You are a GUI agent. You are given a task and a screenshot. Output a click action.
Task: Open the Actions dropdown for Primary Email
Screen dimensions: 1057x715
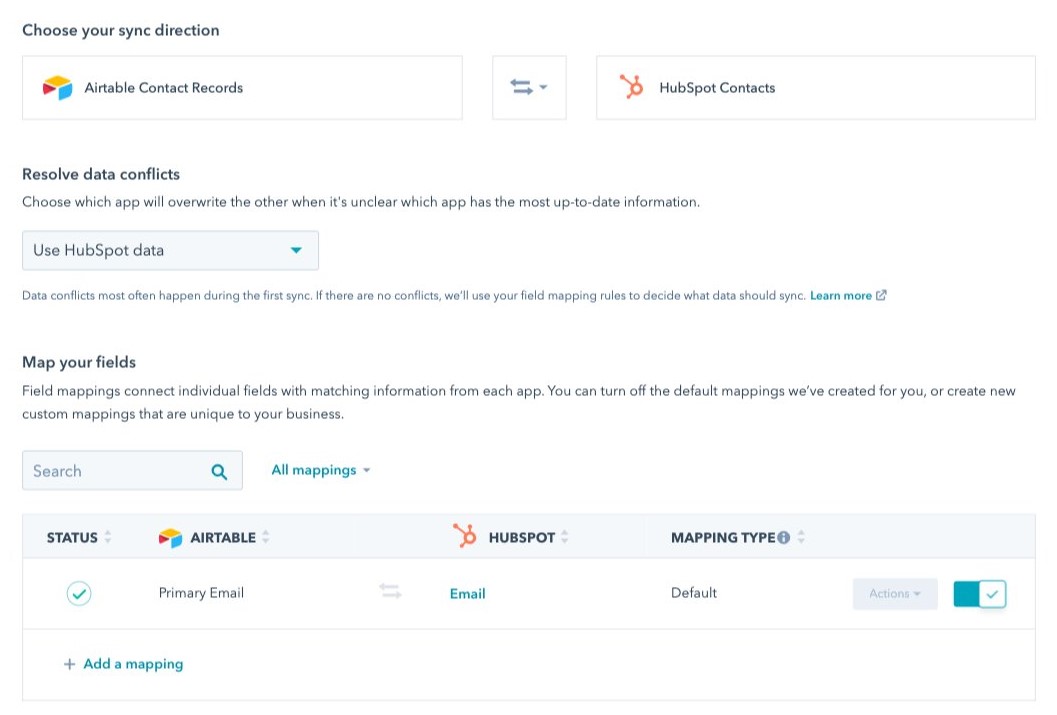tap(895, 594)
